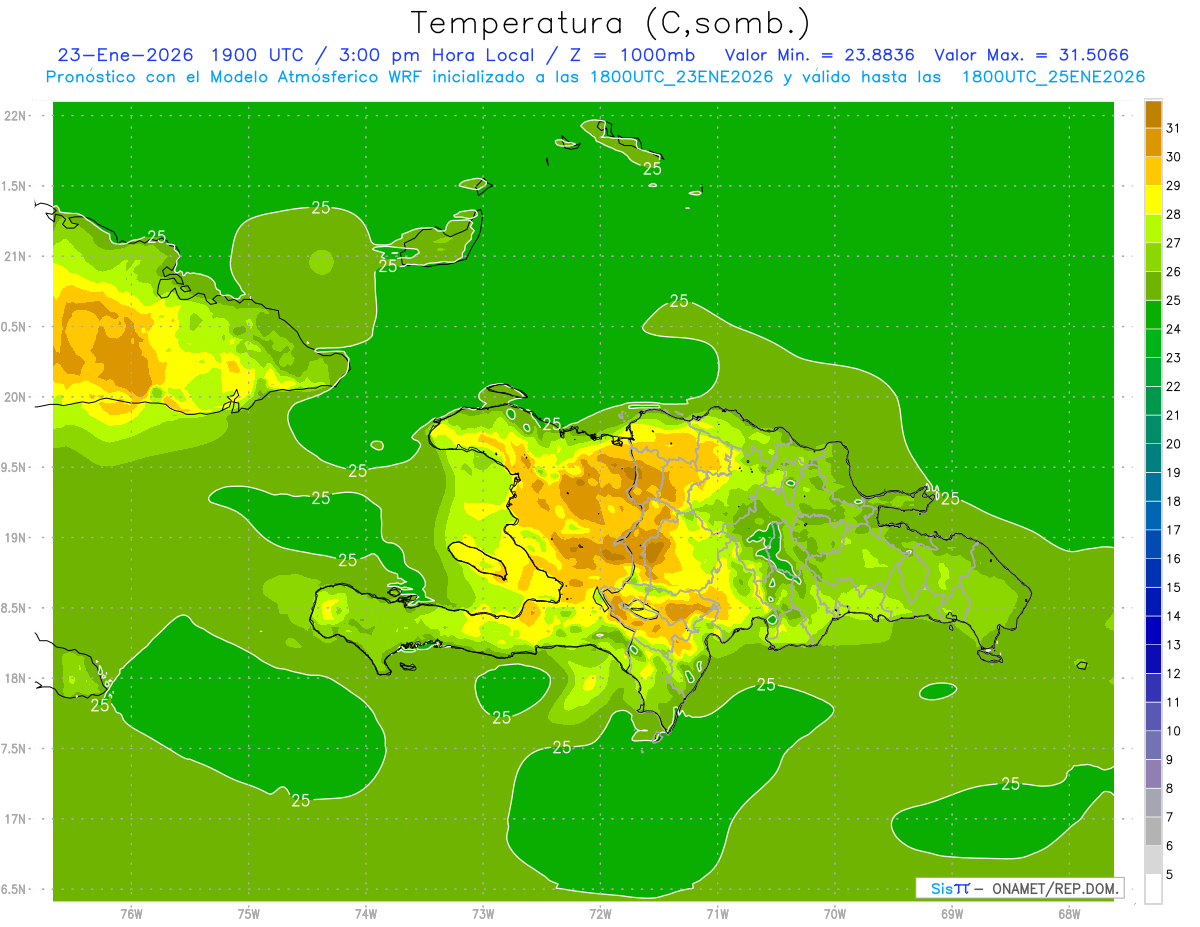The width and height of the screenshot is (1200, 927).
Task: Click the "22N" latitude axis label
Action: (16, 116)
